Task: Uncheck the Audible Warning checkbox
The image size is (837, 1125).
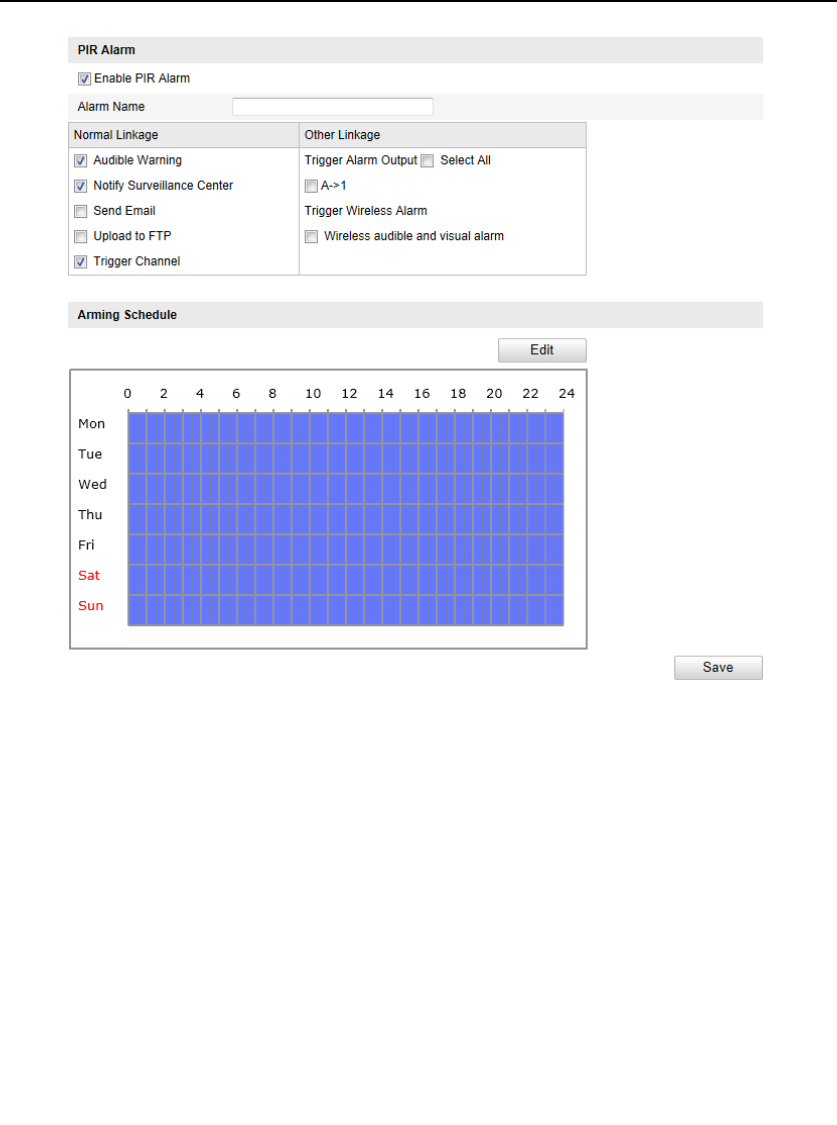Action: click(x=80, y=161)
